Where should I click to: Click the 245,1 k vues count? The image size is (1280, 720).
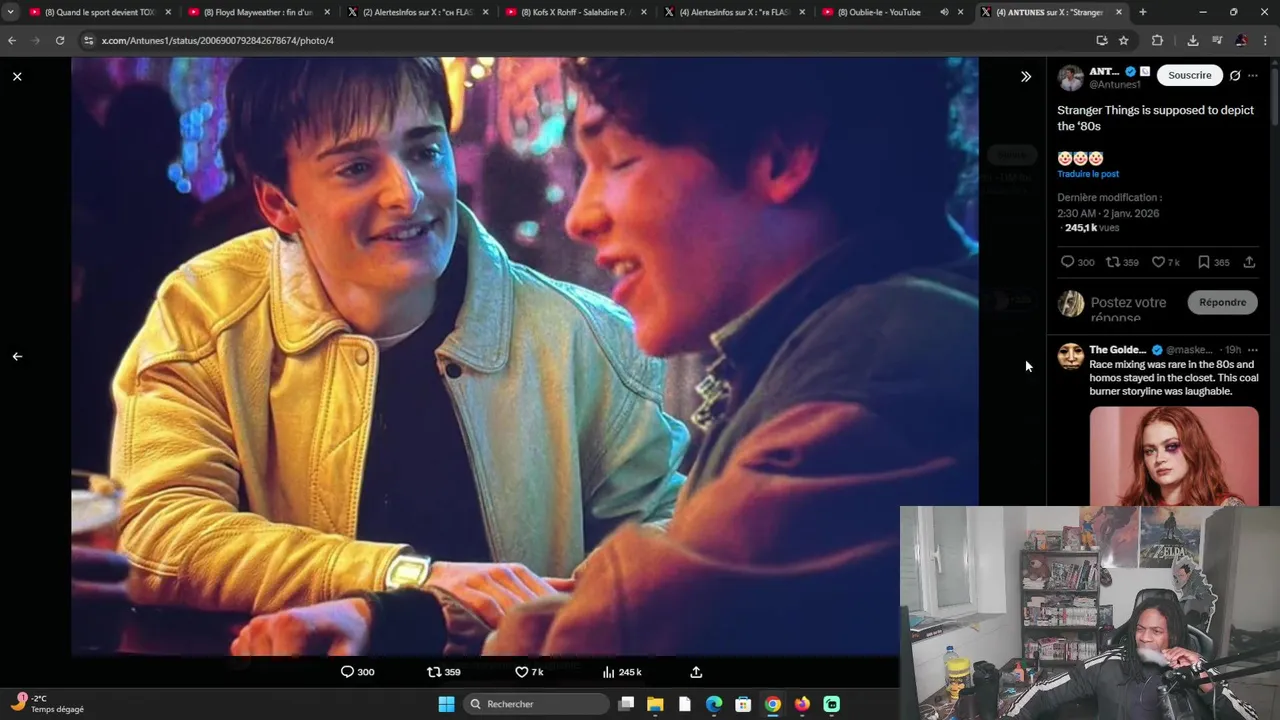coord(1092,228)
